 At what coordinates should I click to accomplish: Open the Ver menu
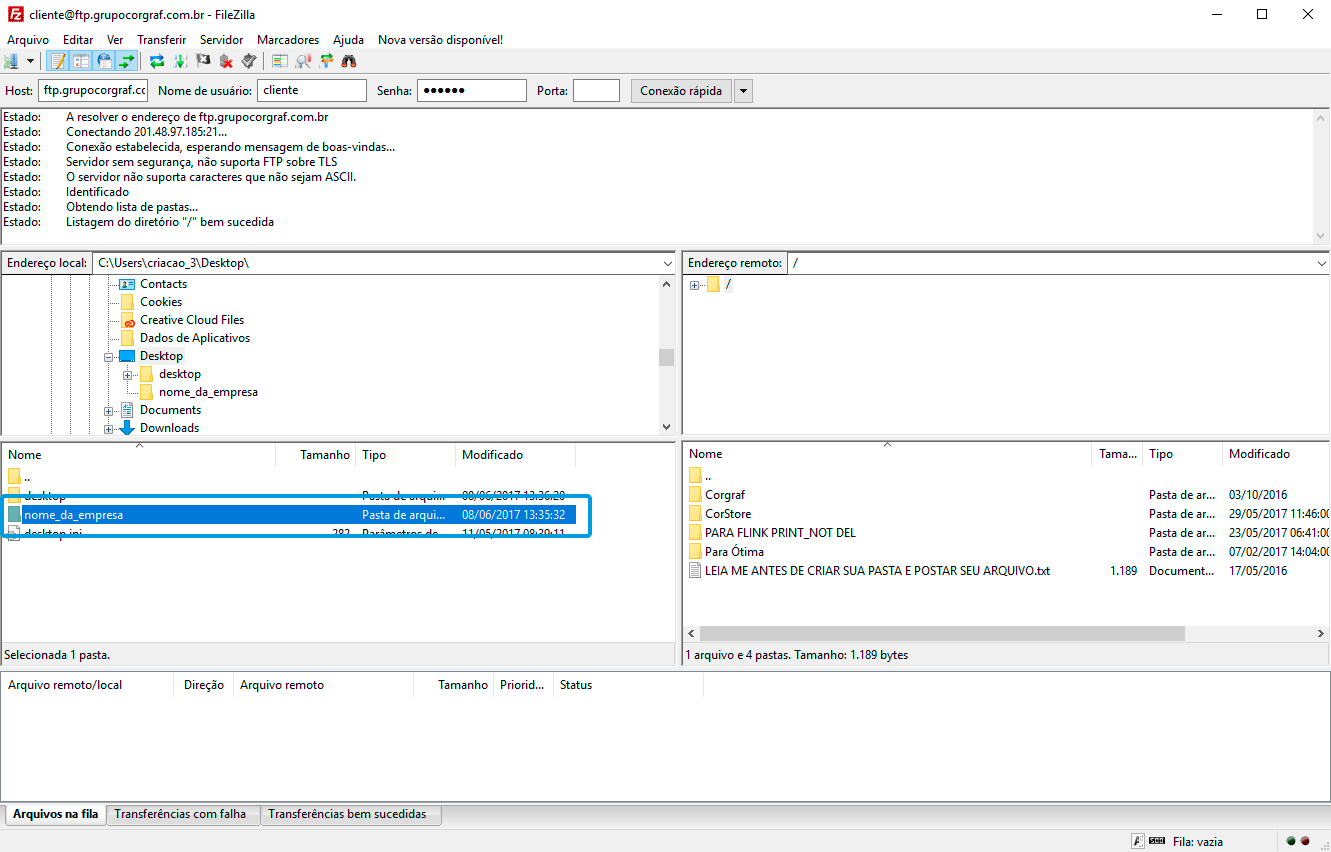[116, 40]
